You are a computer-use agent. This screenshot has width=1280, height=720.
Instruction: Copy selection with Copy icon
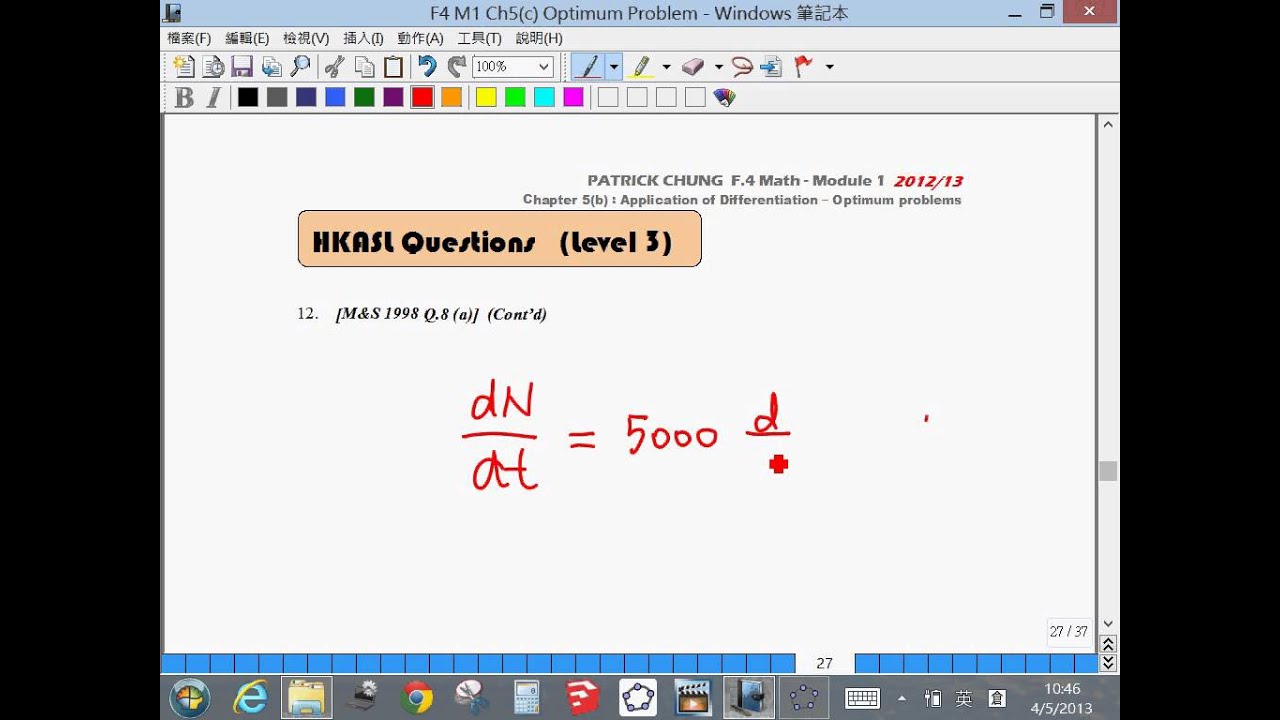click(364, 67)
